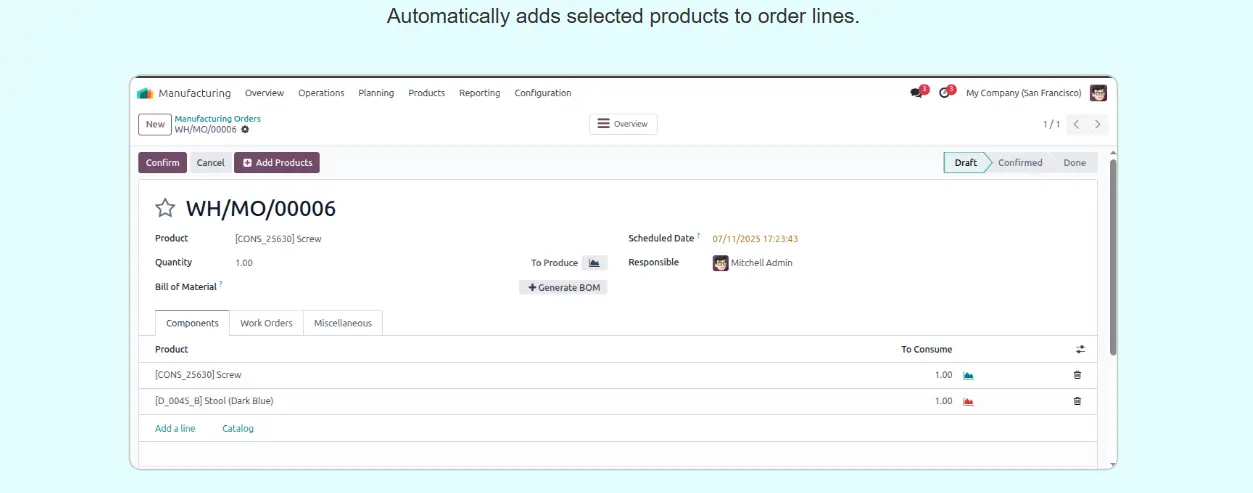Image resolution: width=1253 pixels, height=493 pixels.
Task: Open the Miscellaneous tab
Action: pos(343,323)
